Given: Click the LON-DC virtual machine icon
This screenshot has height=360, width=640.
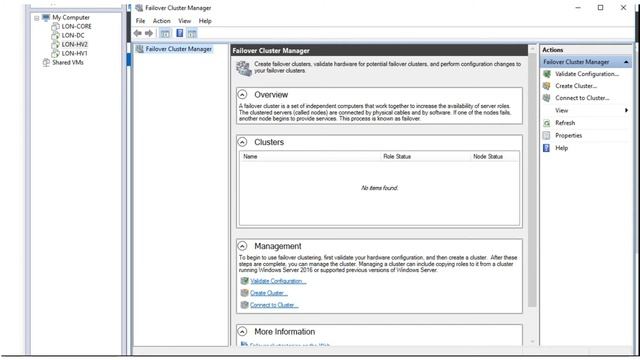Looking at the screenshot, I should [x=56, y=36].
